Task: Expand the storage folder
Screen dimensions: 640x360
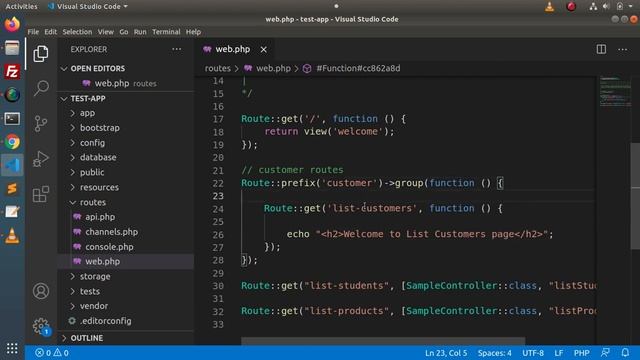Action: [125, 276]
